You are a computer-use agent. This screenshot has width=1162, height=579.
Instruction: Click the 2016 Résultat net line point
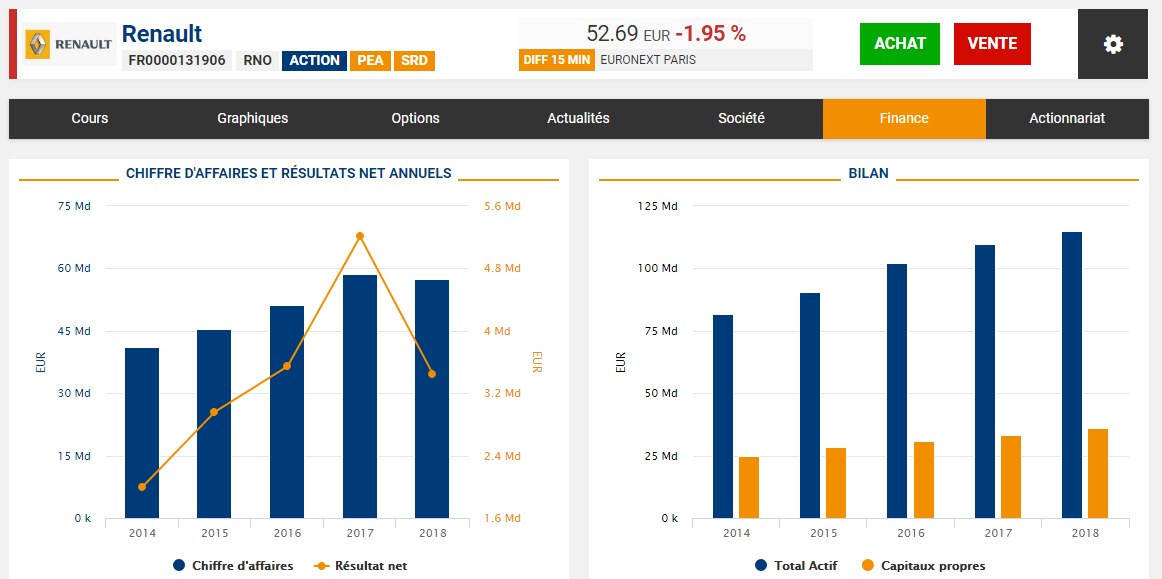287,366
